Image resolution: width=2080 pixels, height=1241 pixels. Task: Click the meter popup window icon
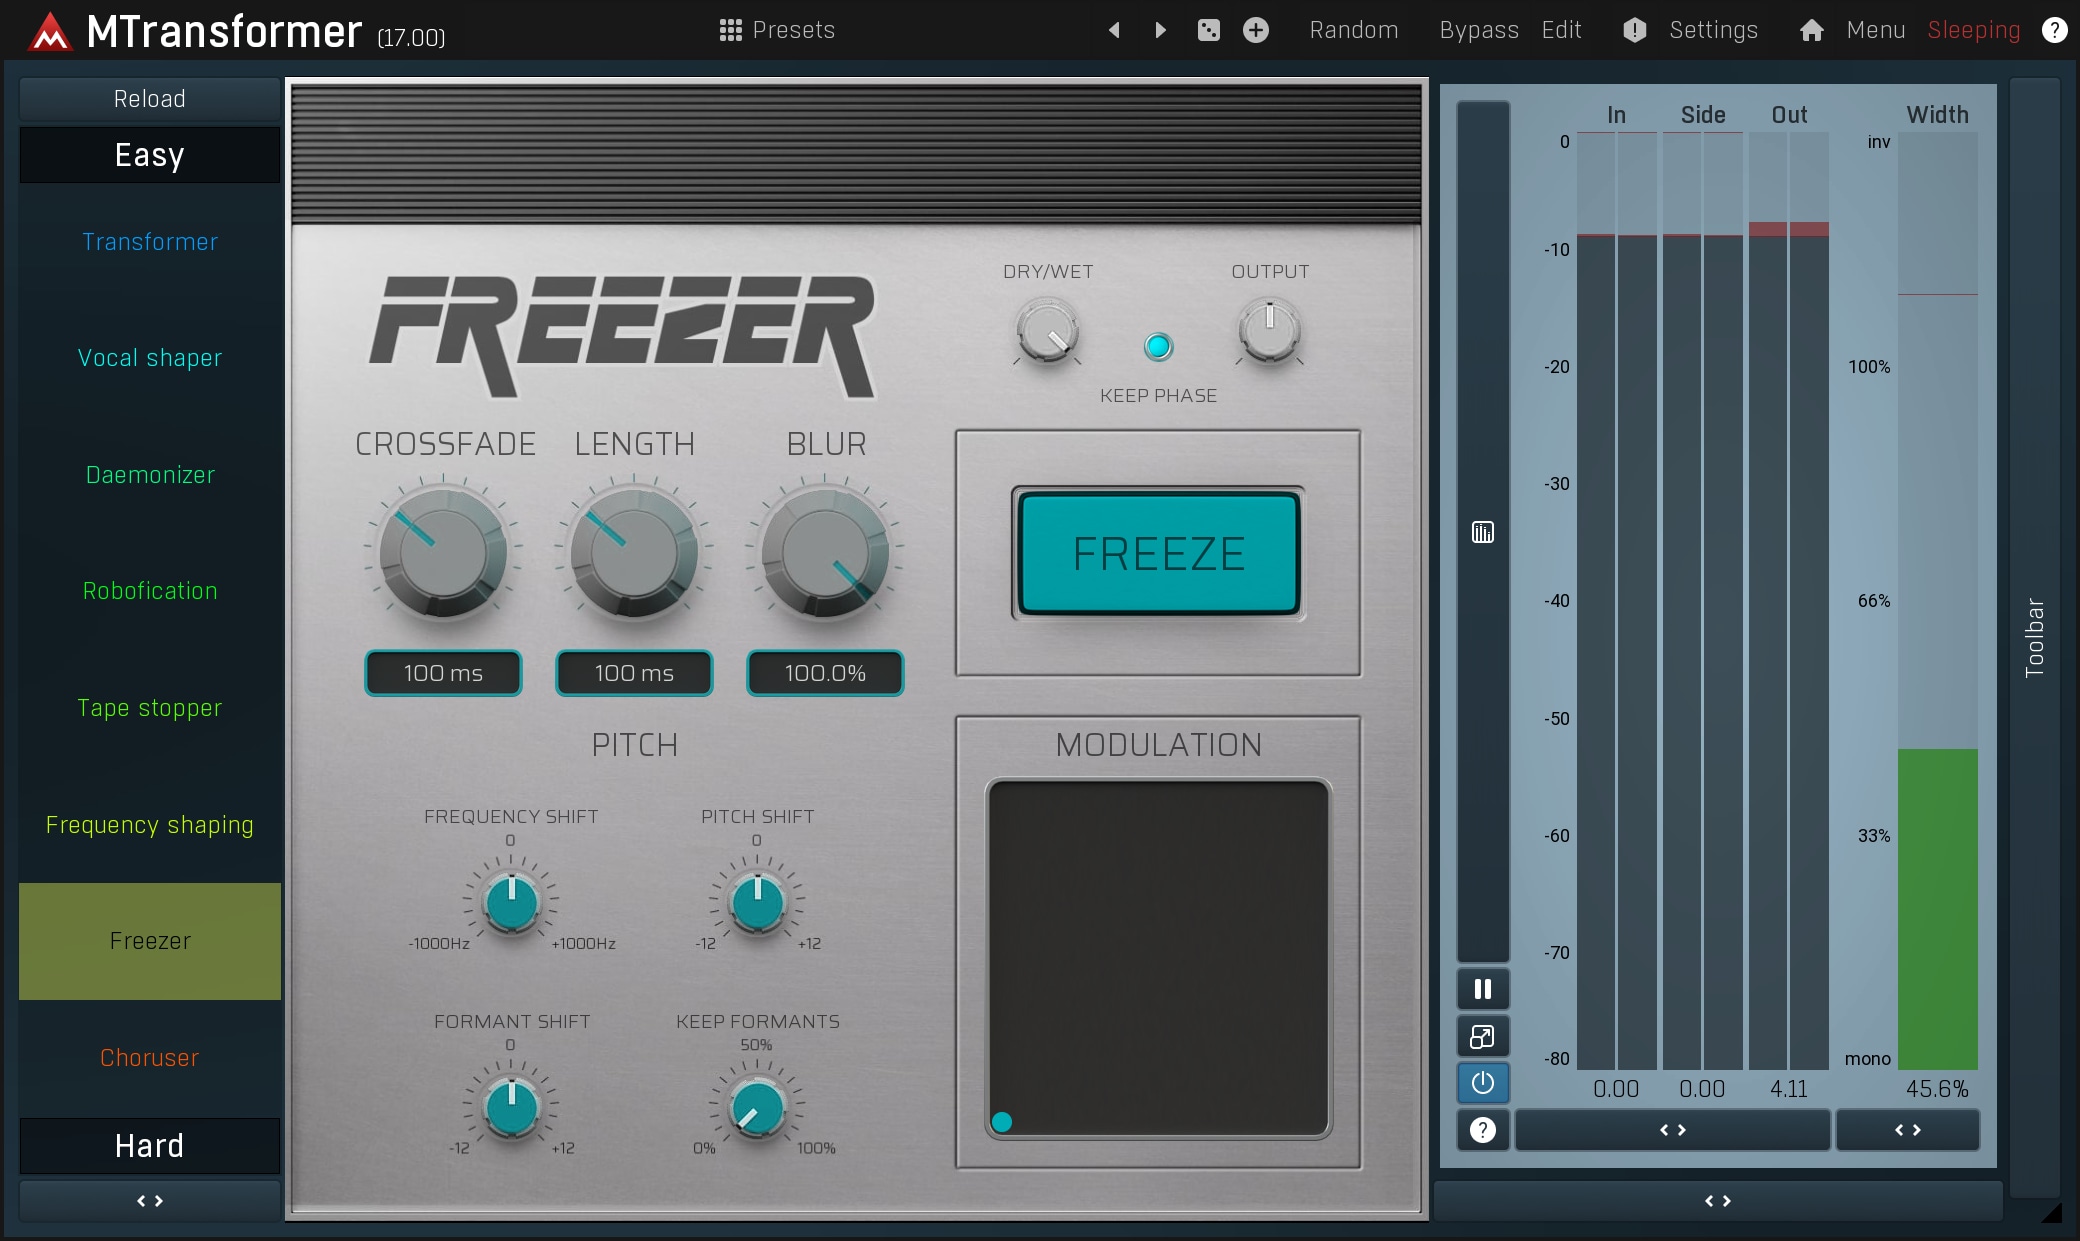[1483, 1036]
